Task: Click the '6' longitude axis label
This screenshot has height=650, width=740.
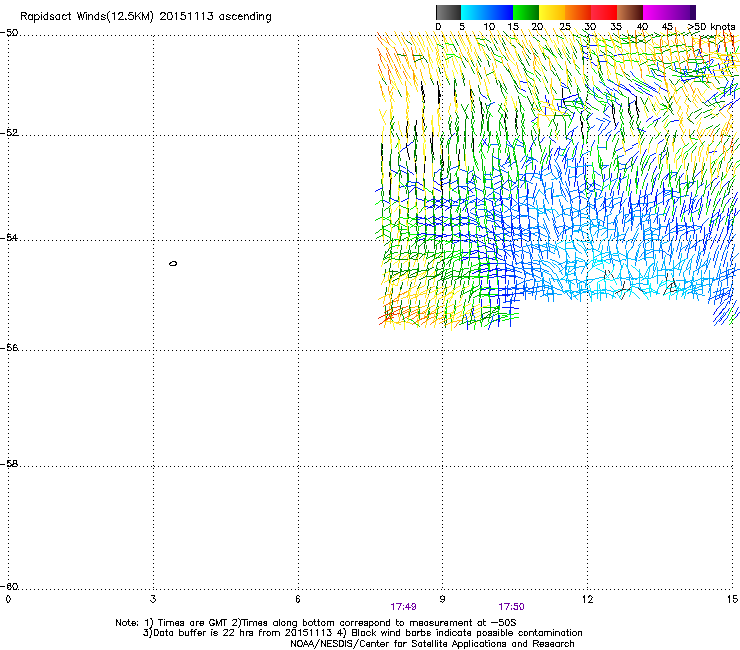Action: point(298,599)
